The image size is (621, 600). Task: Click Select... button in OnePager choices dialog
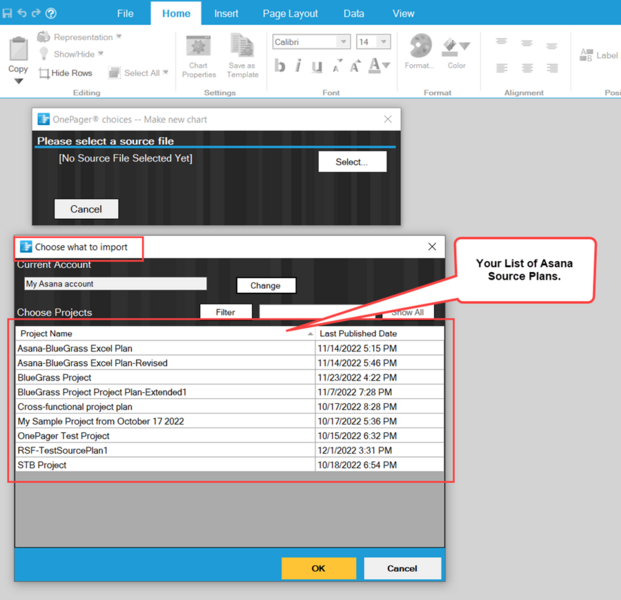(352, 162)
